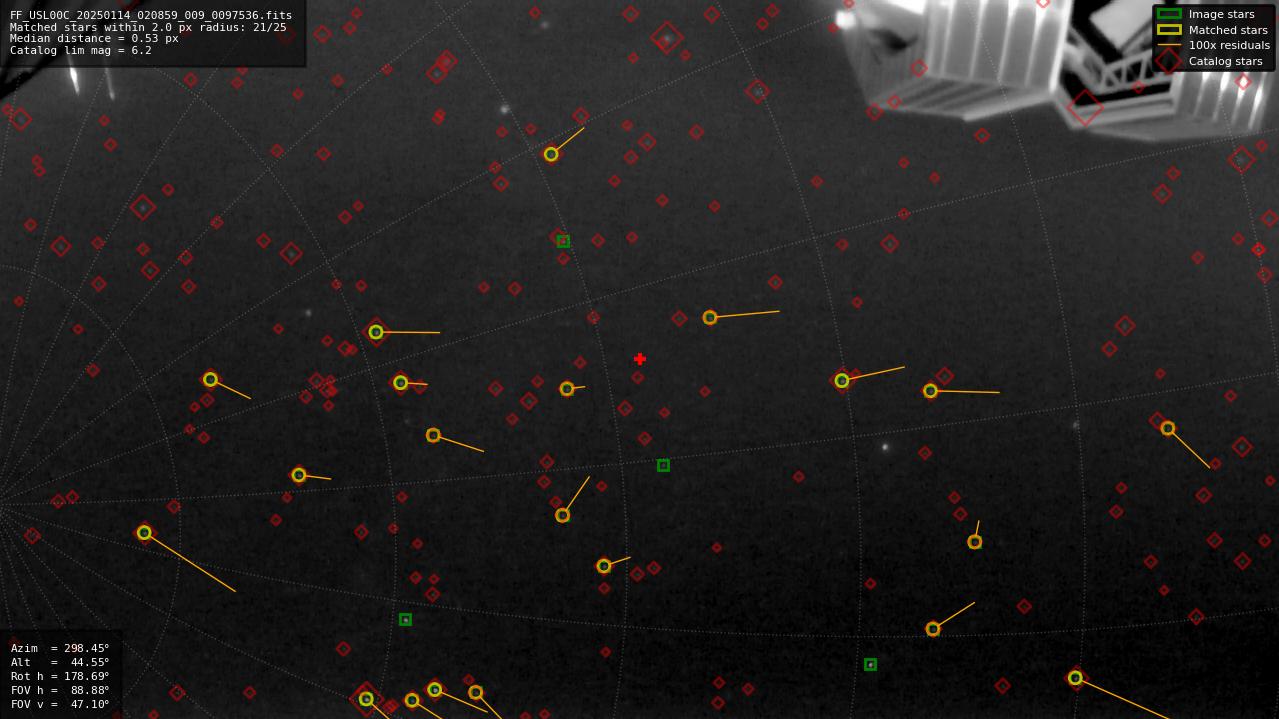Click the 'Matched stars' legend label
Image resolution: width=1279 pixels, height=719 pixels.
[x=1228, y=30]
